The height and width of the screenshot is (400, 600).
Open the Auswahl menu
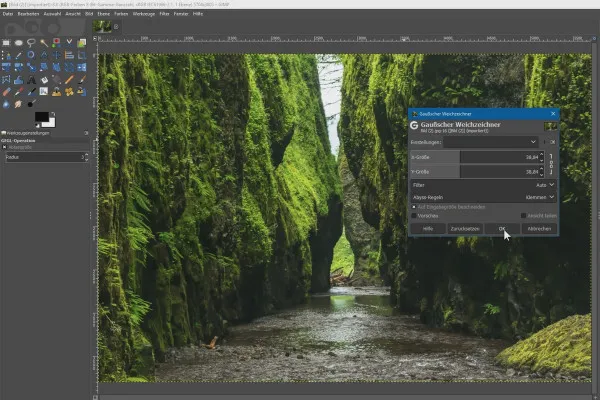52,14
